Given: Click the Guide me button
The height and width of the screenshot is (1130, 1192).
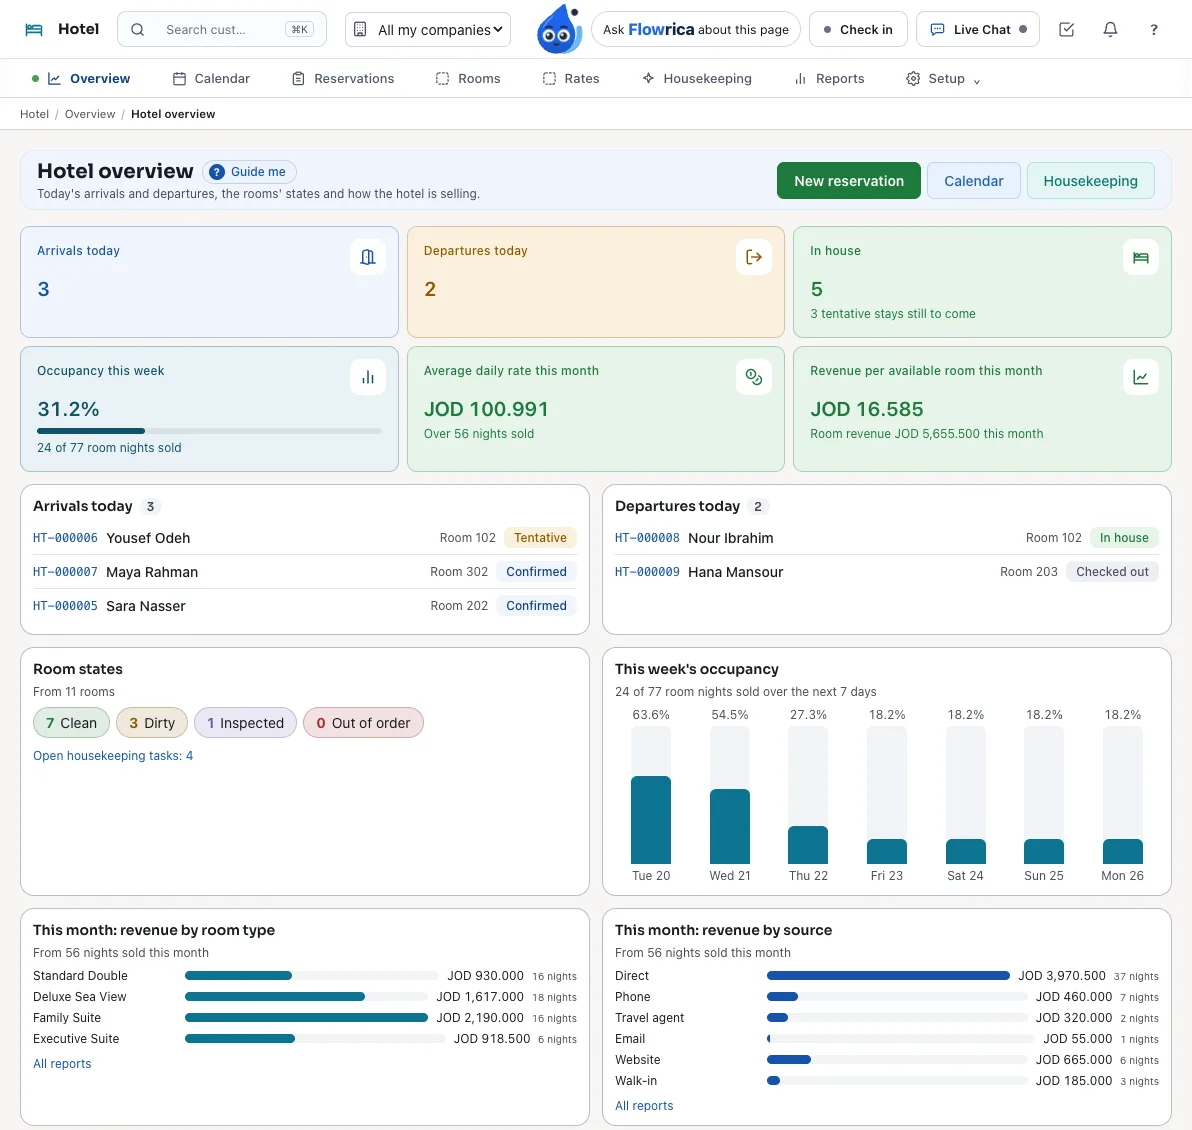Looking at the screenshot, I should (249, 172).
